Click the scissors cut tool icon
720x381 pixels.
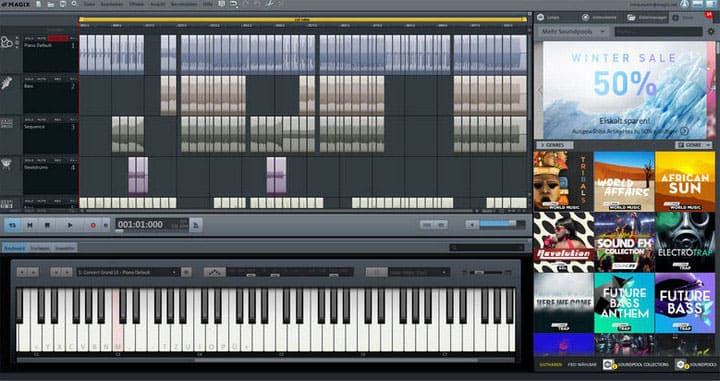click(x=270, y=4)
